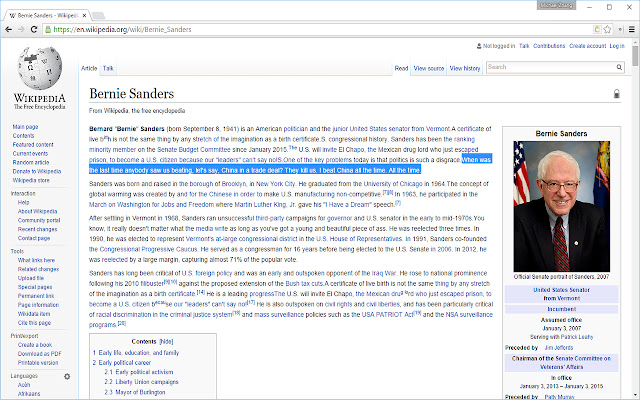Viewport: 640px width, 400px height.
Task: Click the Wikipedia search magnifier icon
Action: 619,67
